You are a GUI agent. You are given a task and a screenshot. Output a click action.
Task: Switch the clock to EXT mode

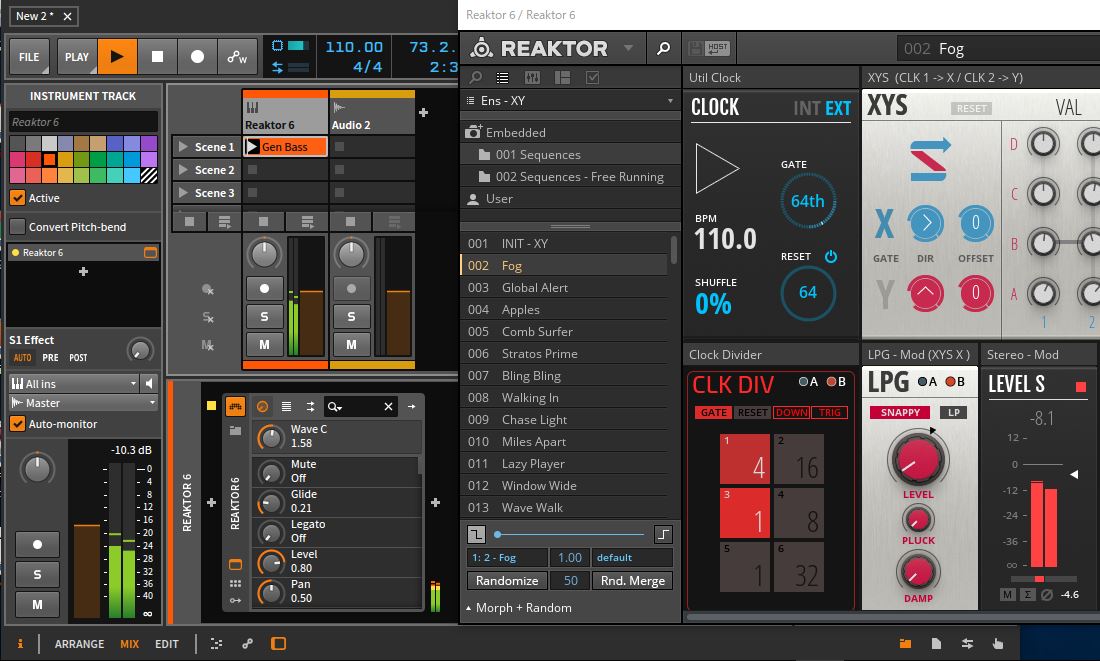point(838,108)
